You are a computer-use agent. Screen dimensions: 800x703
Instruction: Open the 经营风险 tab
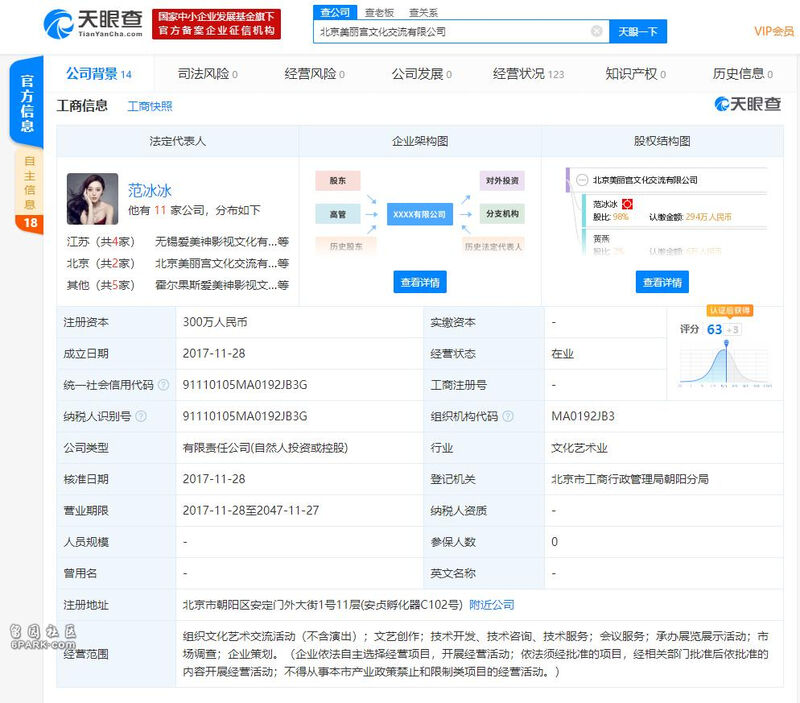tap(315, 74)
